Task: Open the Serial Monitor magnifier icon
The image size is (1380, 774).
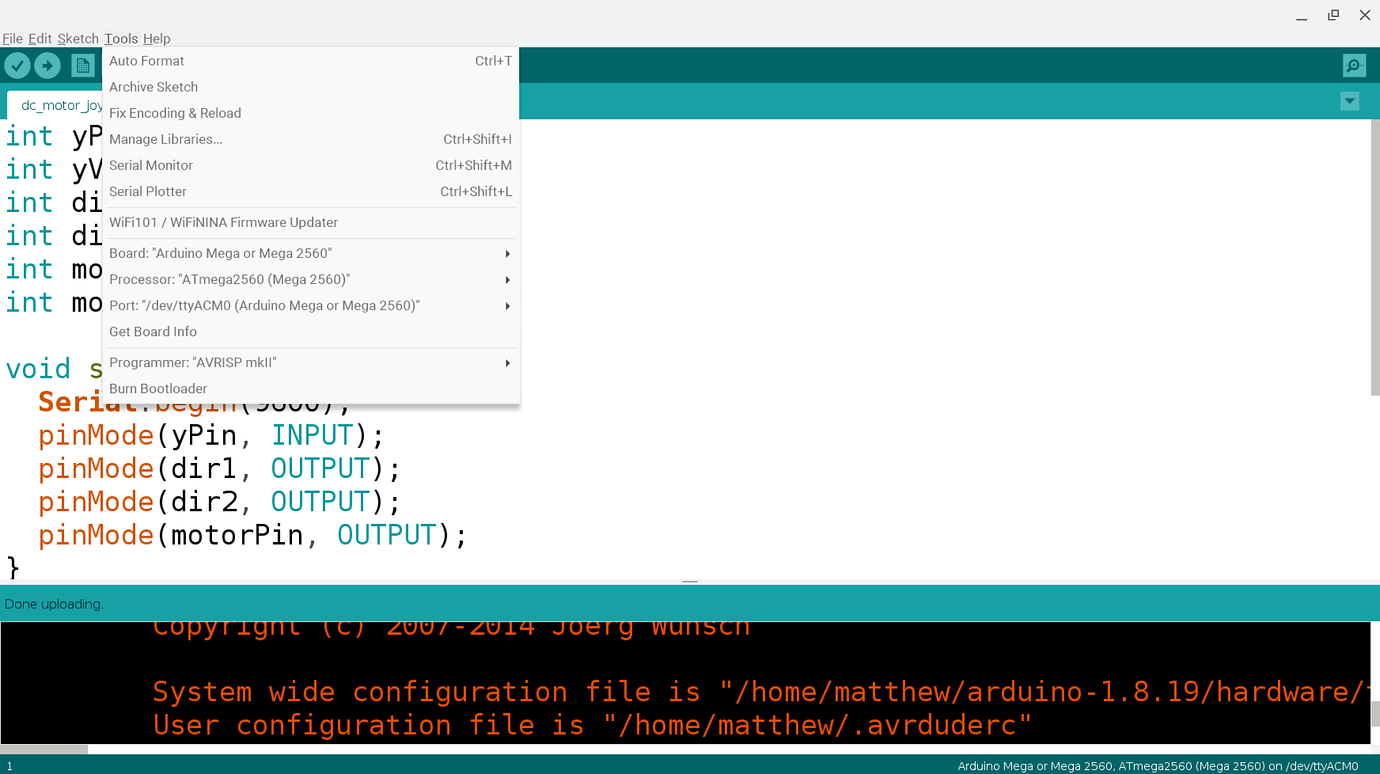Action: [x=1354, y=65]
